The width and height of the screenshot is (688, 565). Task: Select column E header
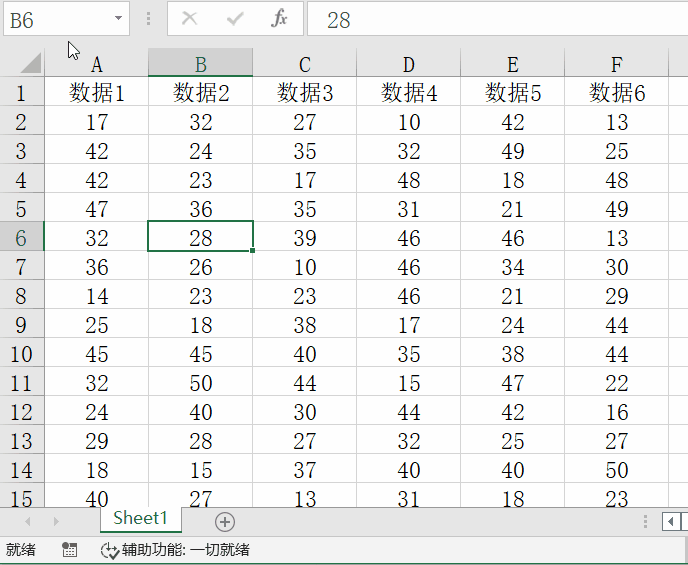tap(512, 64)
